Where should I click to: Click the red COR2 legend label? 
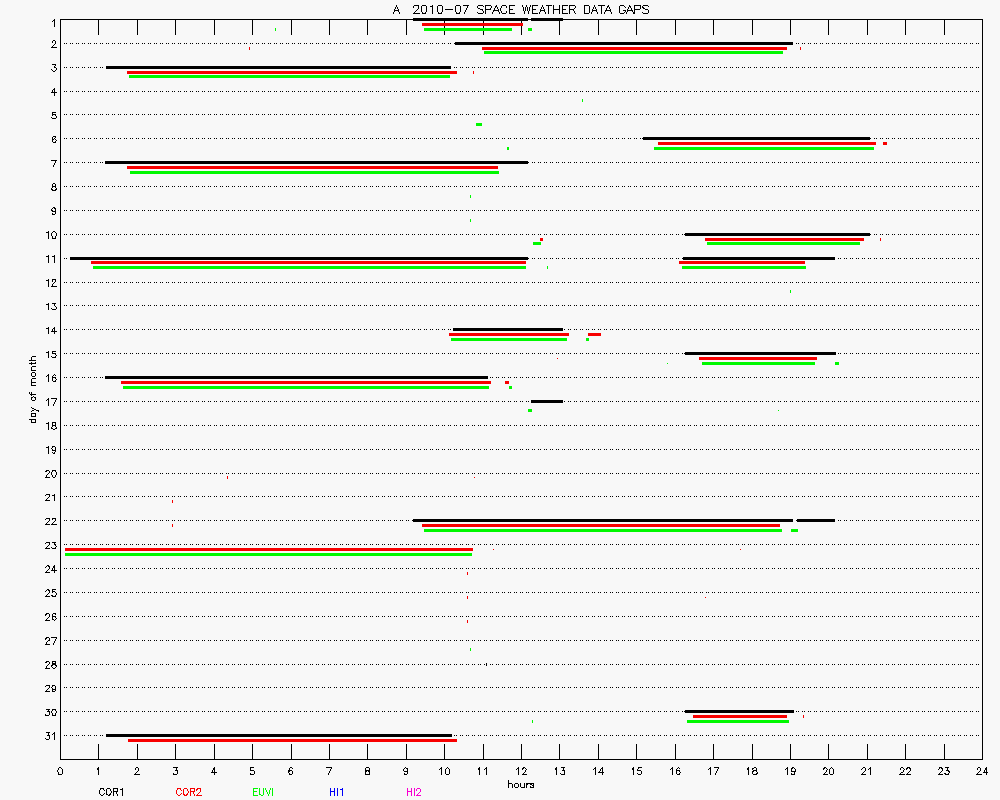[188, 792]
